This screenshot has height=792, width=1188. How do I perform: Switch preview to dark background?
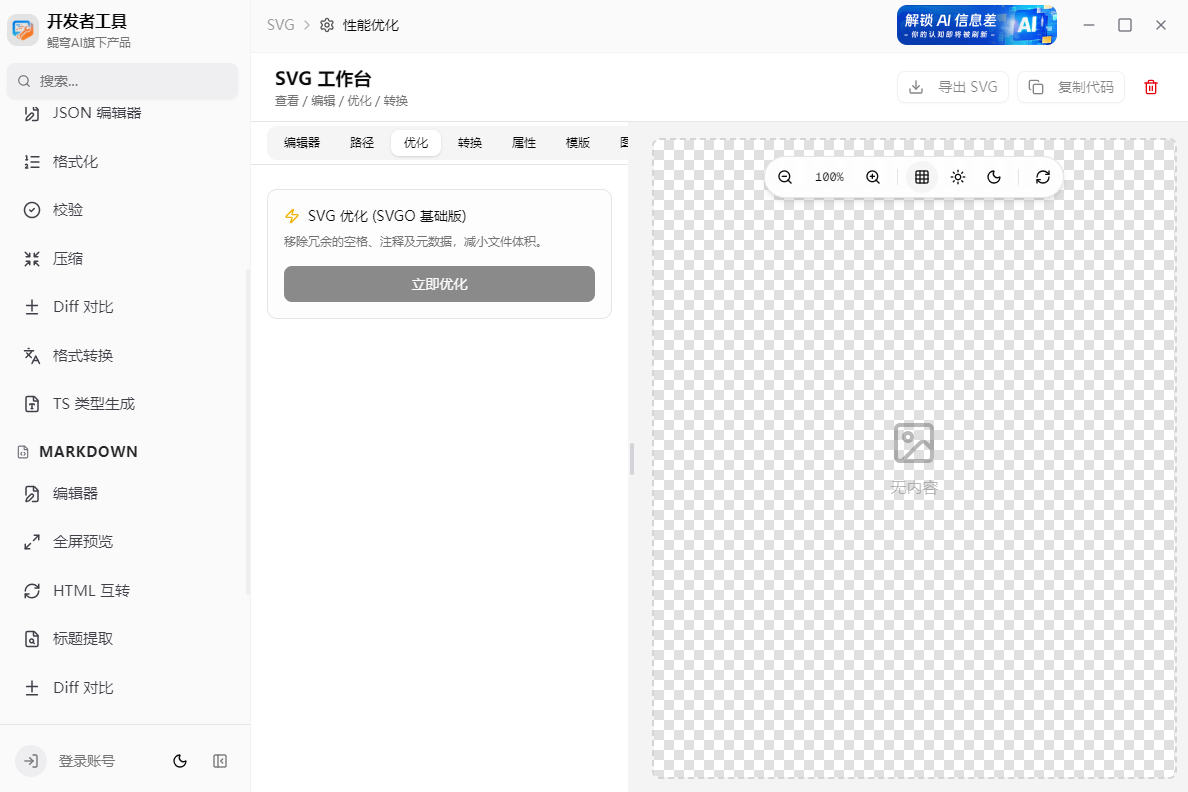pos(993,176)
